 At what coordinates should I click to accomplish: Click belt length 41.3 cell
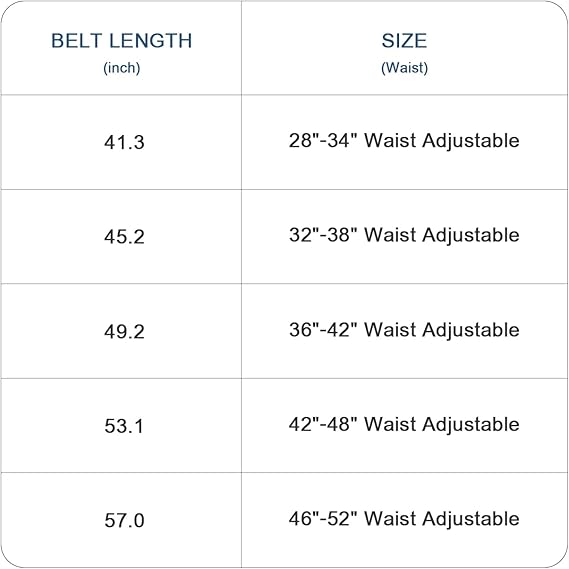(x=124, y=142)
